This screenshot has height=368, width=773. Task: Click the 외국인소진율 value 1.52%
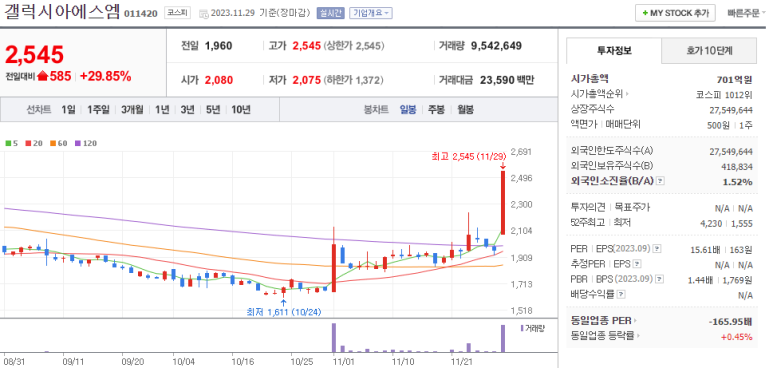(x=738, y=182)
